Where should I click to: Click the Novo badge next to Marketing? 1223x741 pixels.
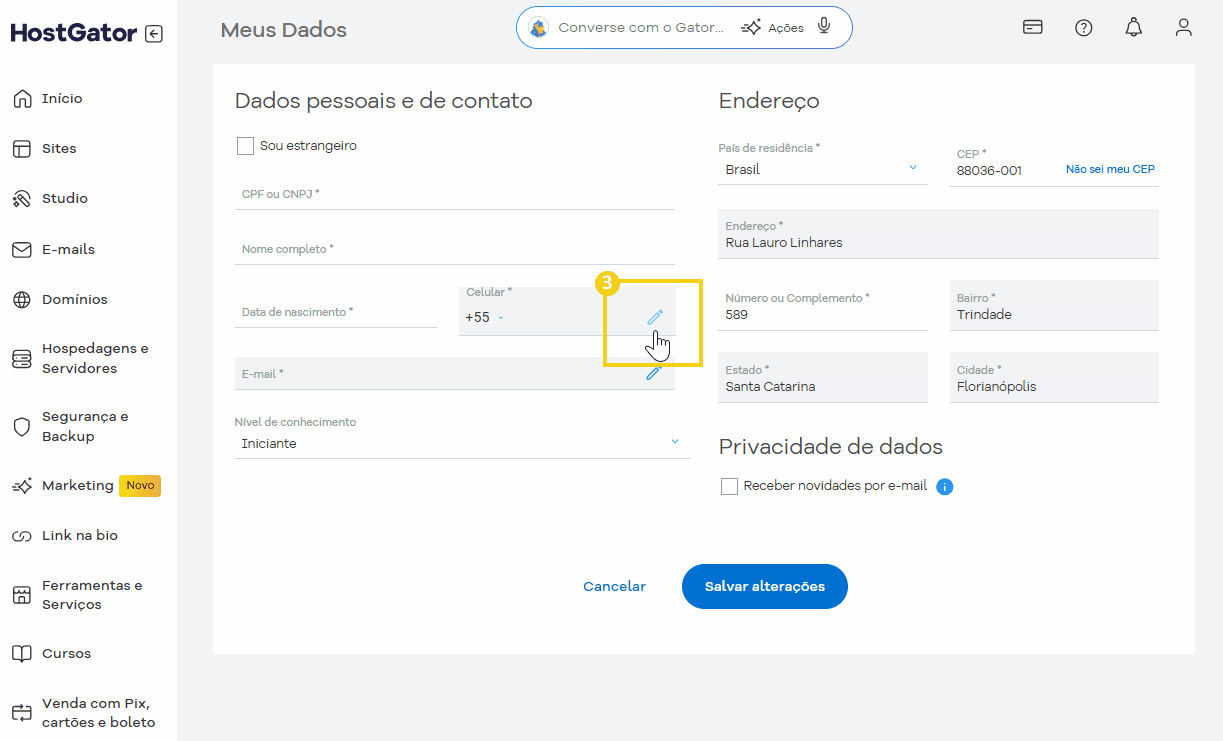pos(140,486)
